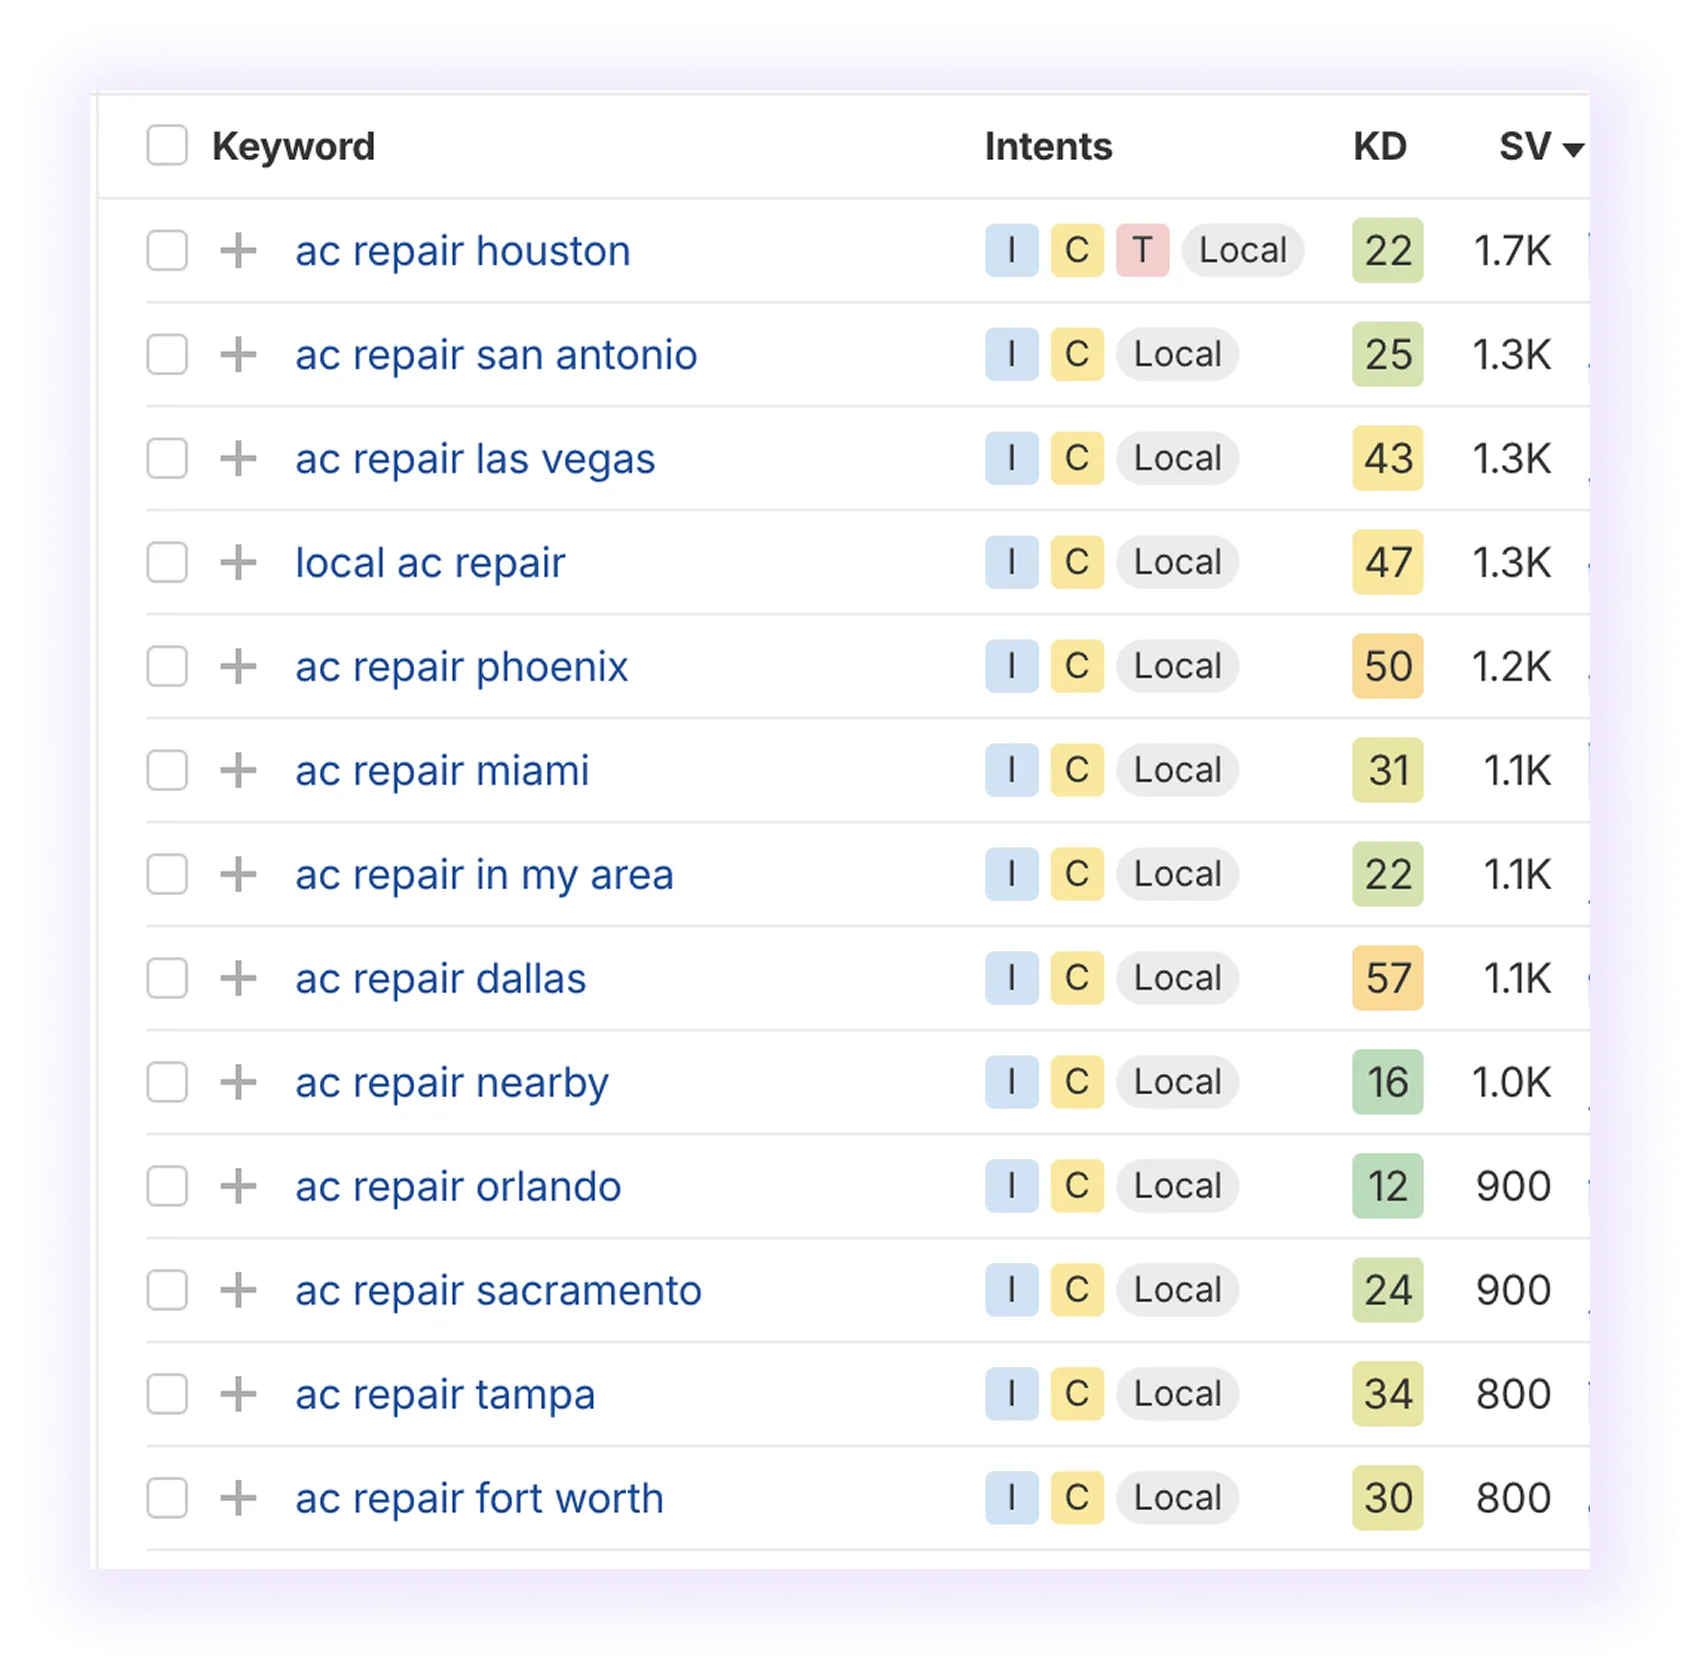
Task: Open the ac repair sacramento keyword link
Action: click(x=497, y=1290)
